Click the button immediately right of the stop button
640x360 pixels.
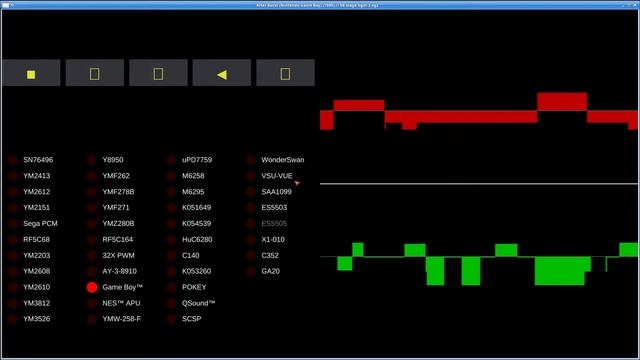95,73
